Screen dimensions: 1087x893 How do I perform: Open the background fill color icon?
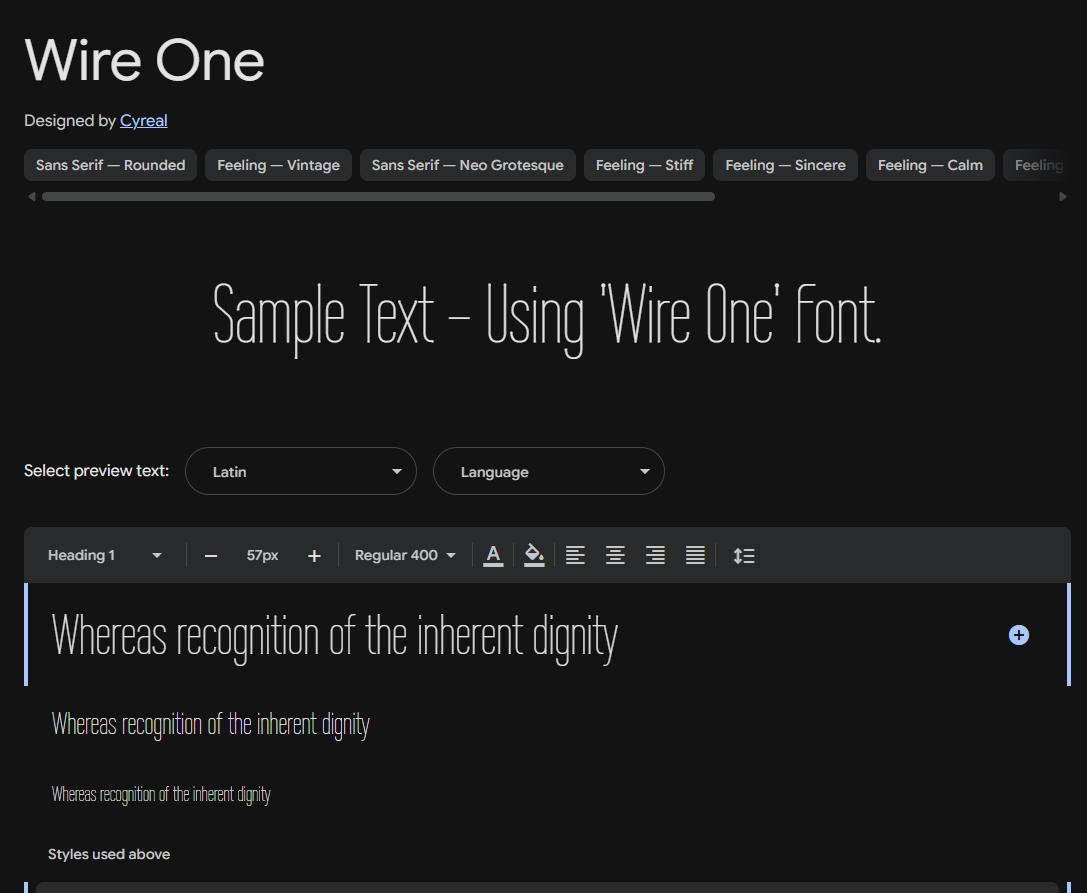click(534, 555)
